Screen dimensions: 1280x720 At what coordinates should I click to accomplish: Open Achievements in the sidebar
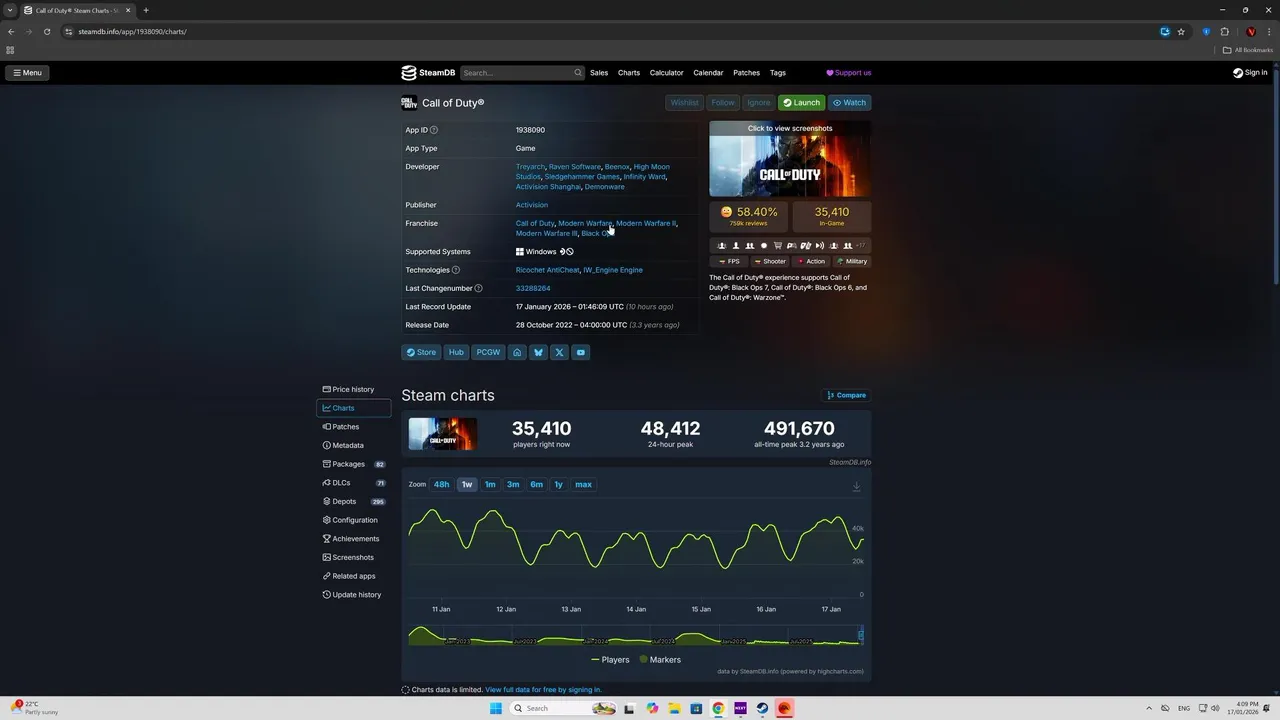click(x=354, y=539)
